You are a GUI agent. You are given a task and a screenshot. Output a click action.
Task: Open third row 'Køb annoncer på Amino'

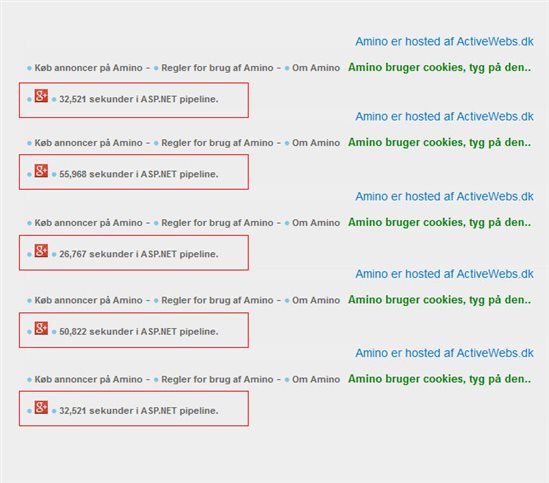(x=88, y=223)
